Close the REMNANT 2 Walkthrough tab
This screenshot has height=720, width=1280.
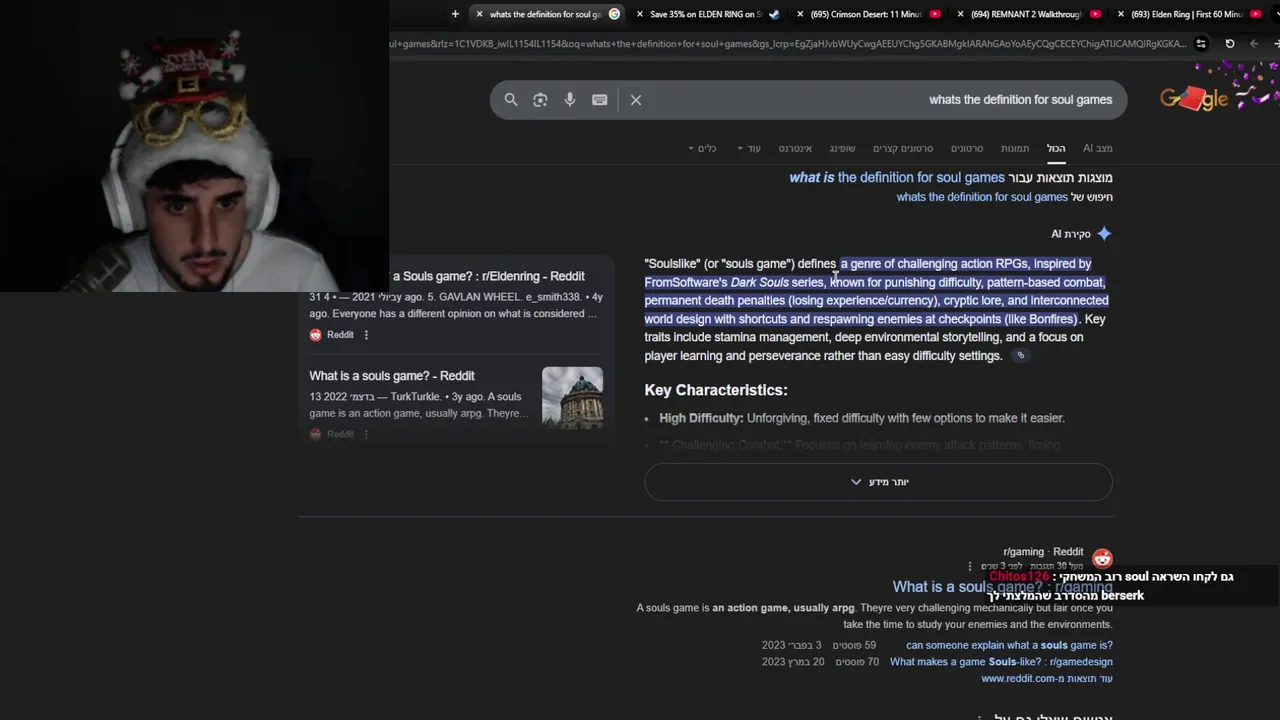tap(961, 14)
